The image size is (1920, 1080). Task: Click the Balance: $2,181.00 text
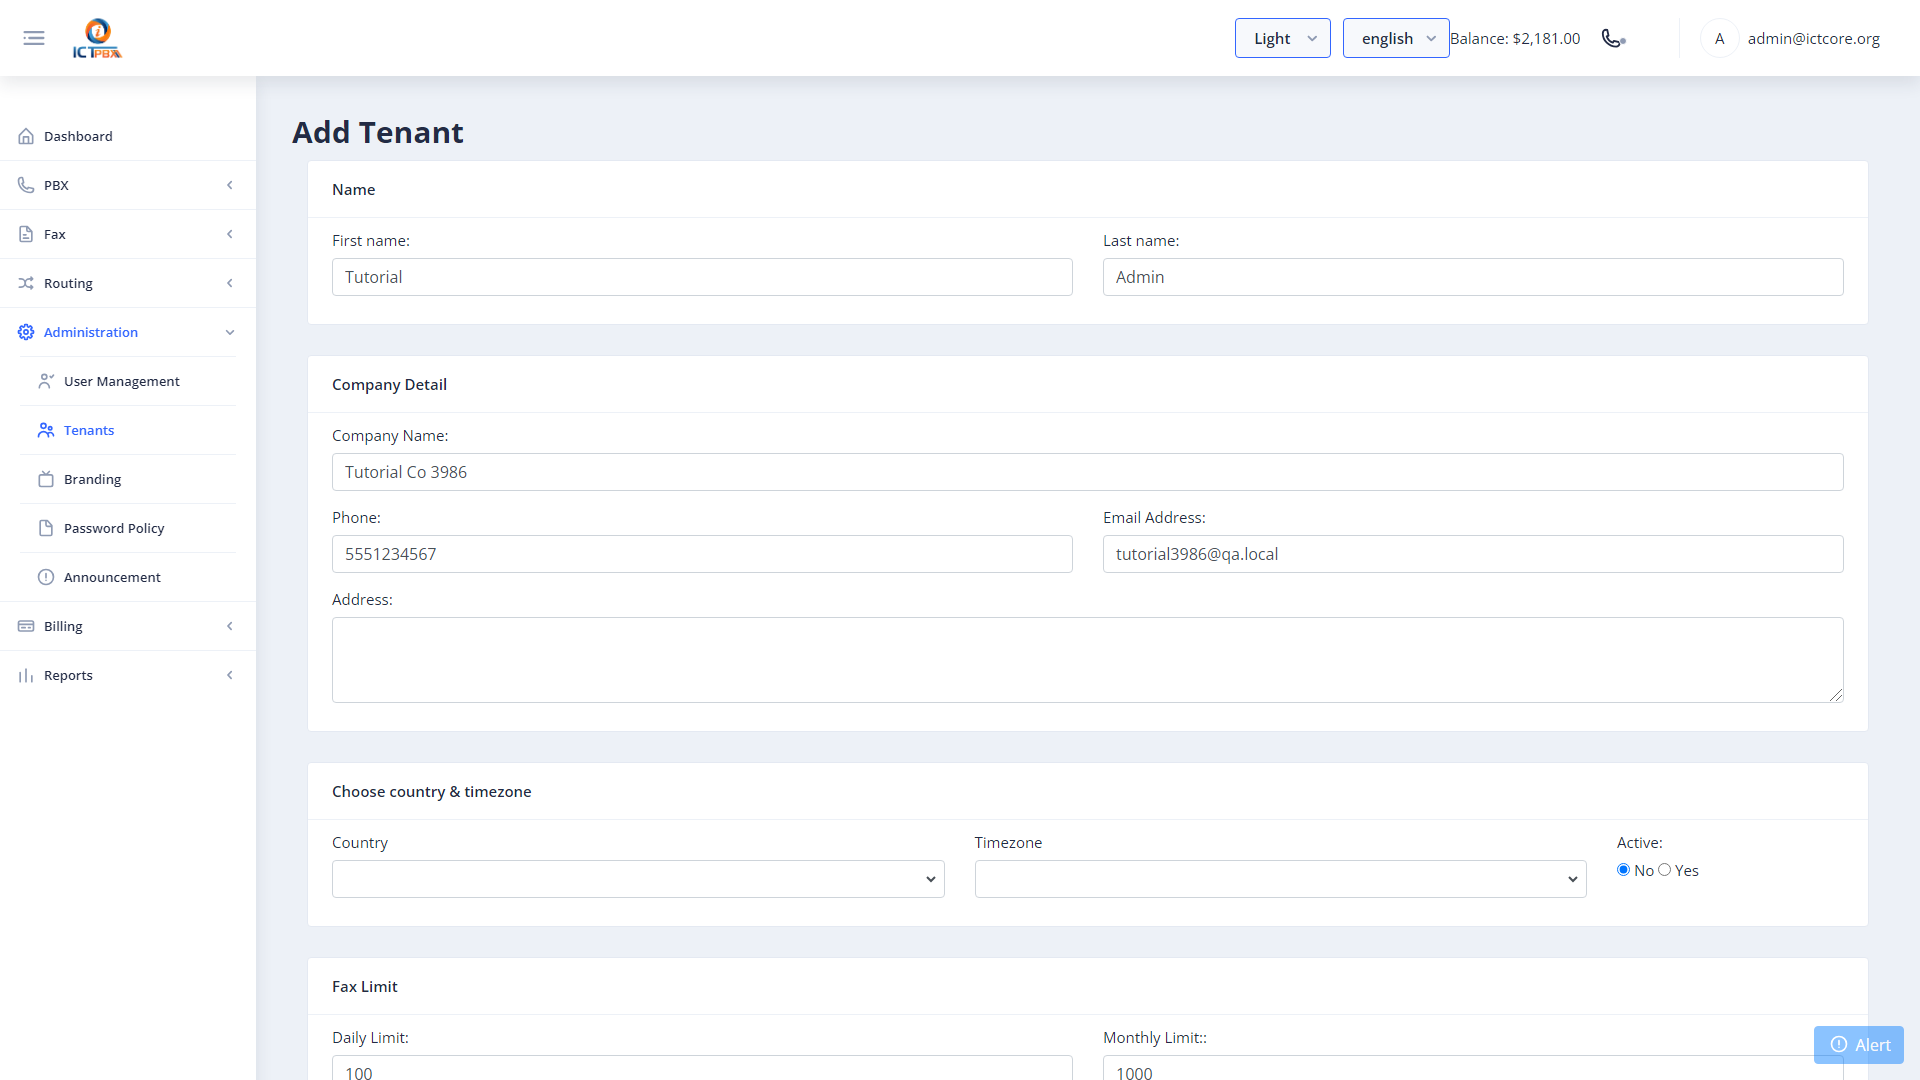point(1515,38)
